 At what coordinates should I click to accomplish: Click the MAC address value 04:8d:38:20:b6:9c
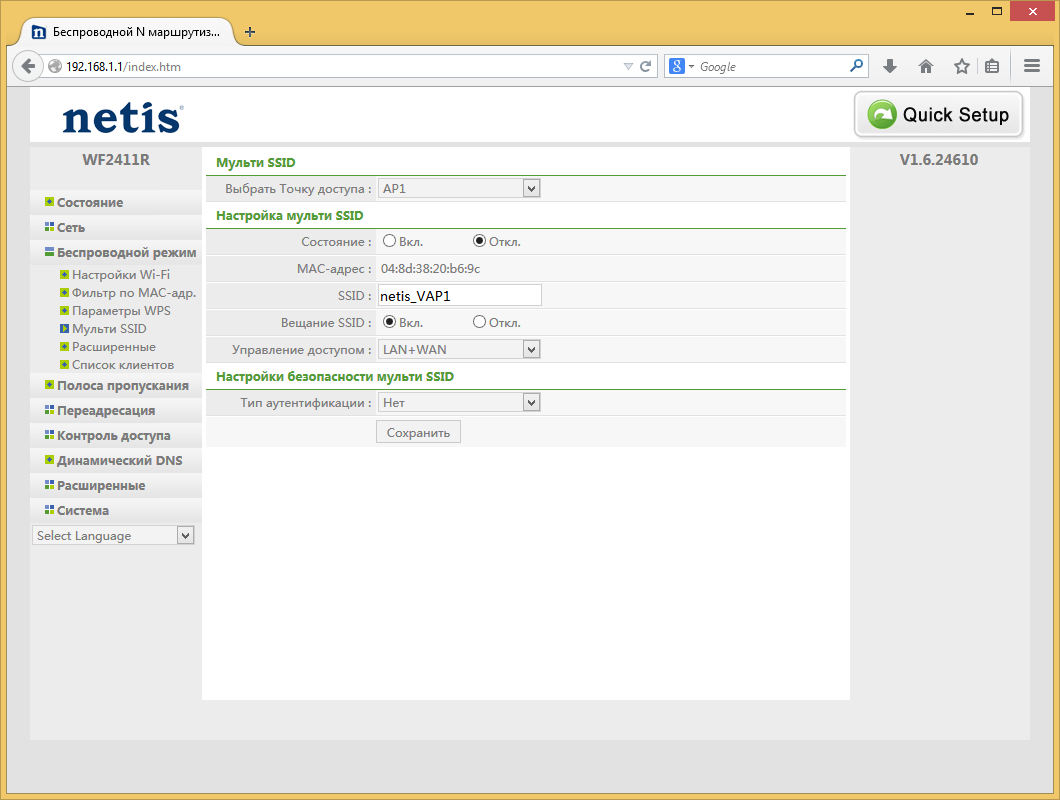(x=431, y=268)
